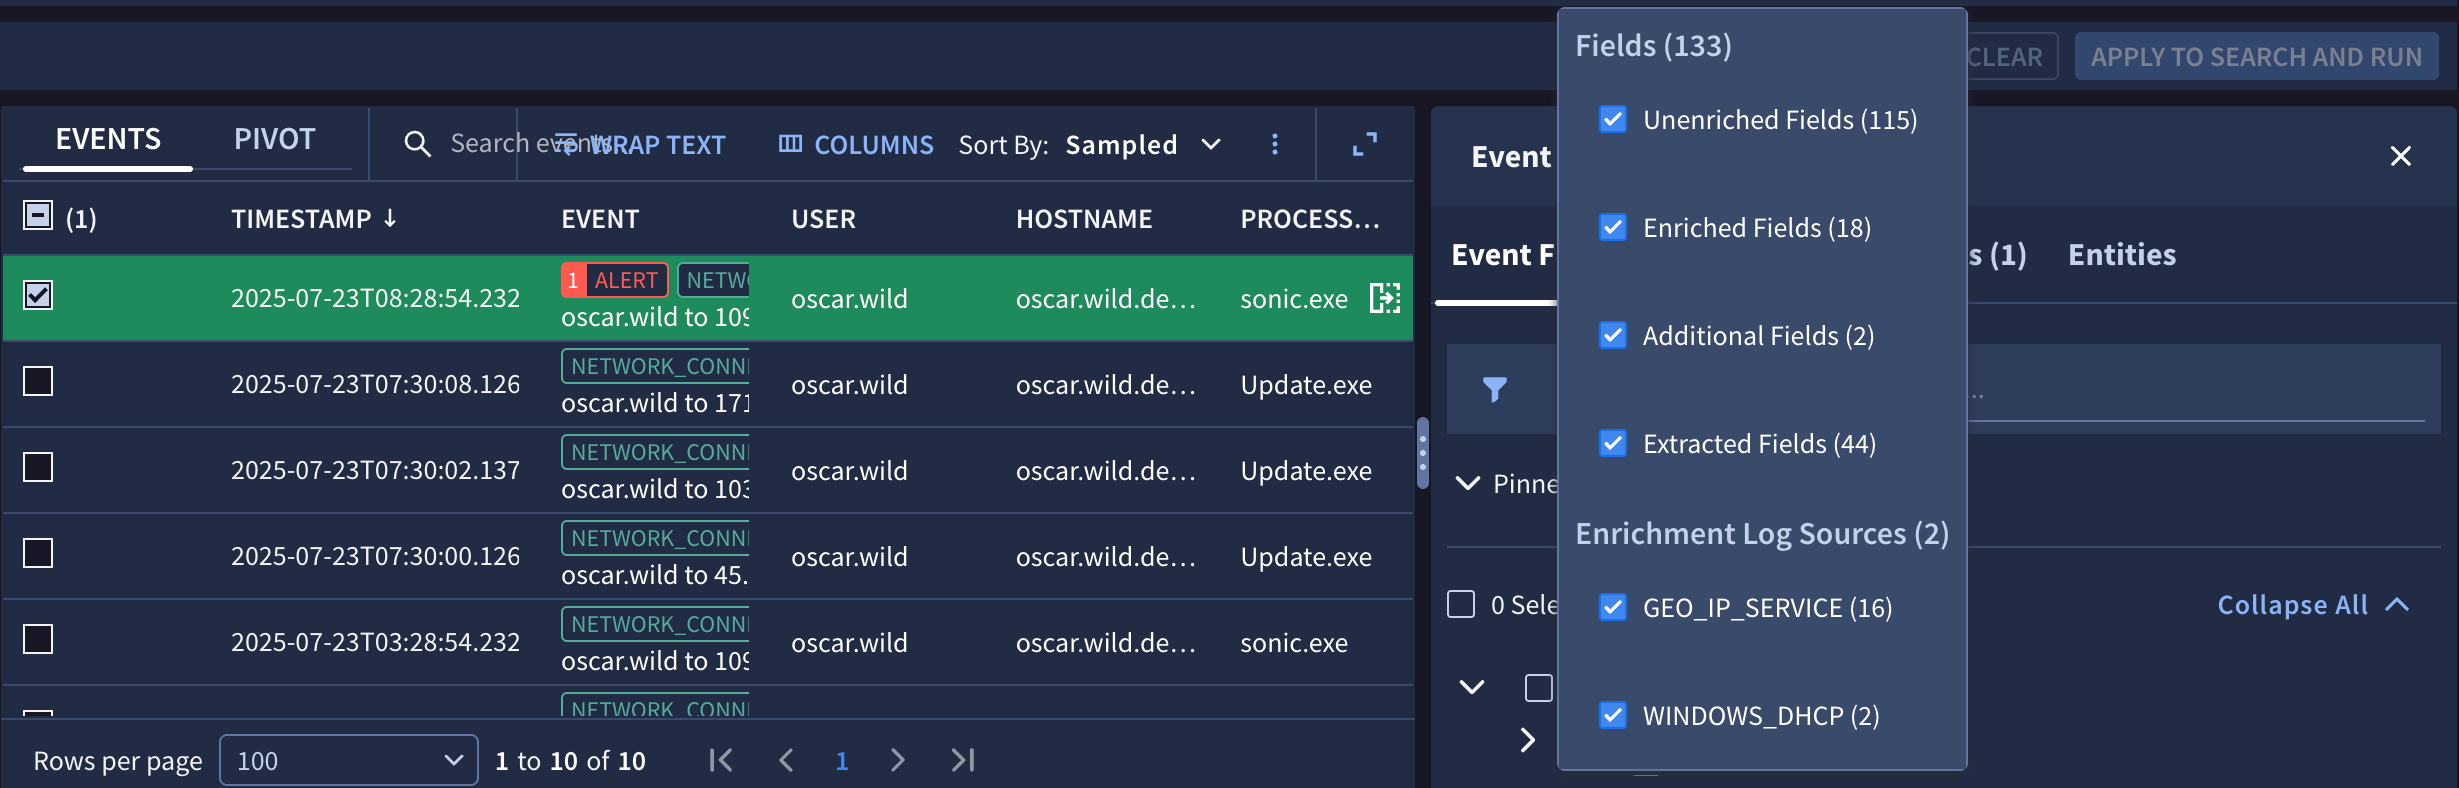Click the filter funnel icon
Viewport: 2459px width, 788px height.
1496,389
